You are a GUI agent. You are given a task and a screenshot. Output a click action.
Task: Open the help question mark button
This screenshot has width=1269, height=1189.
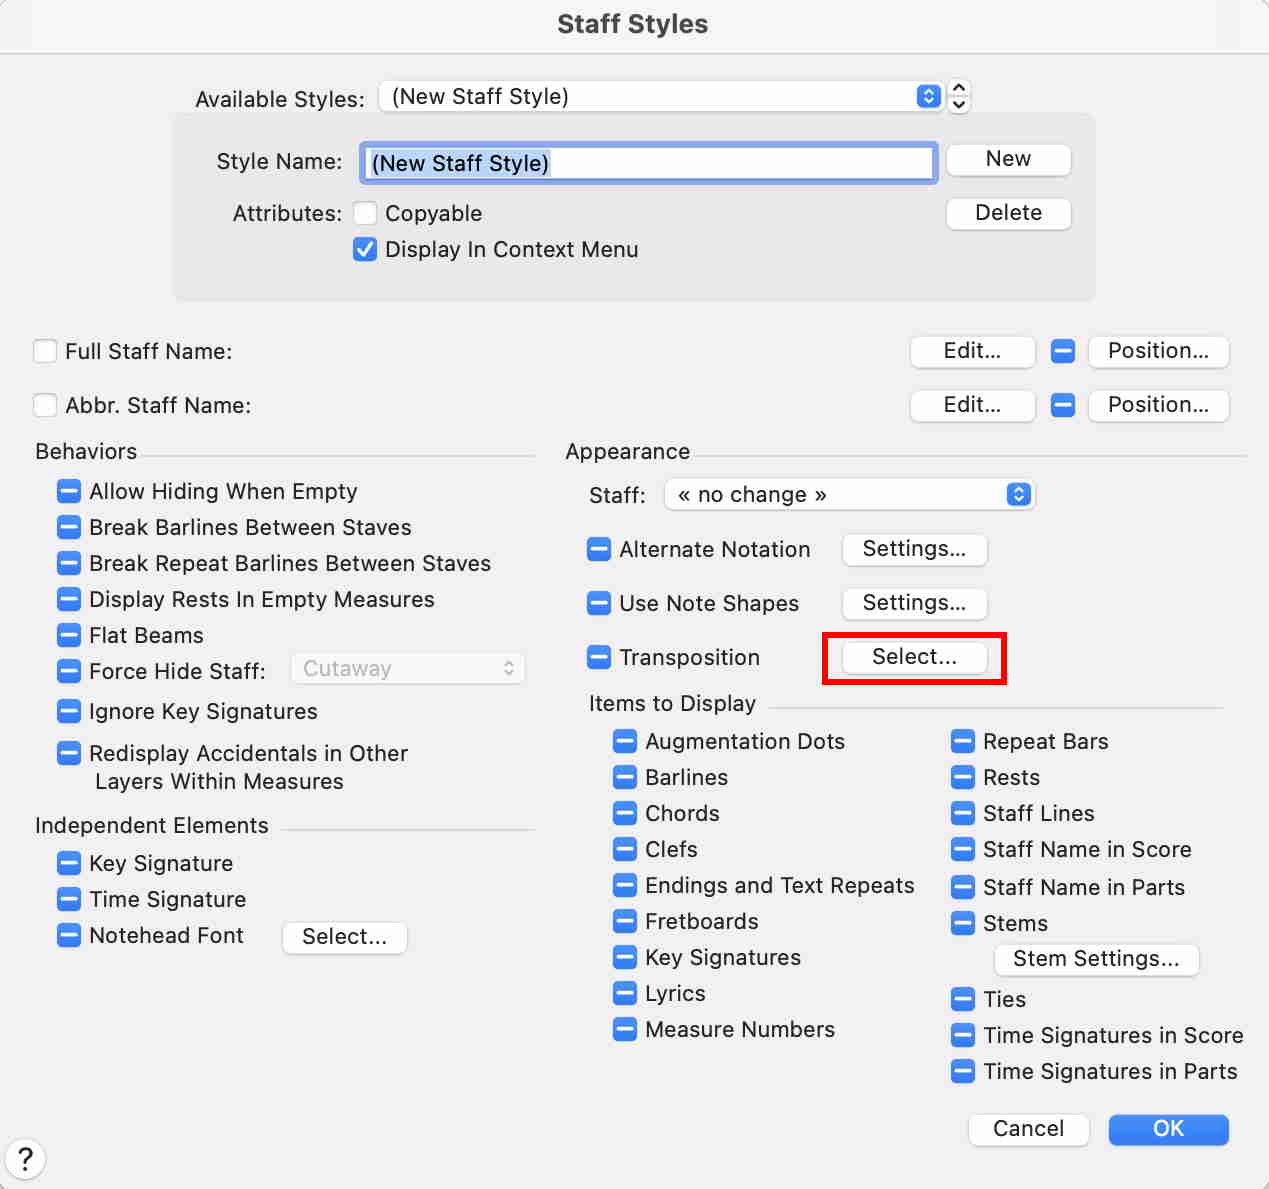click(x=25, y=1159)
